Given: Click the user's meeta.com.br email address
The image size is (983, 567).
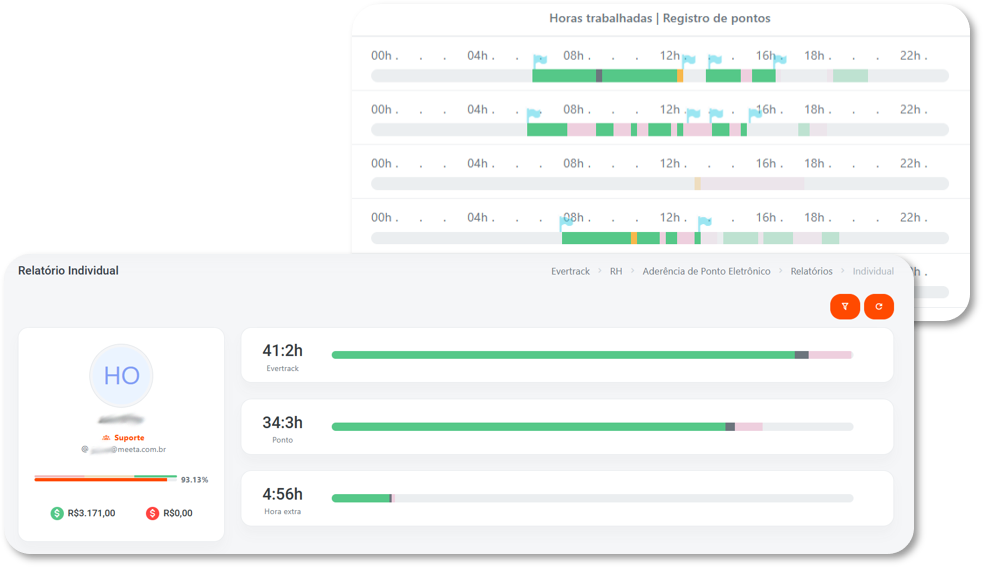Looking at the screenshot, I should (x=128, y=450).
